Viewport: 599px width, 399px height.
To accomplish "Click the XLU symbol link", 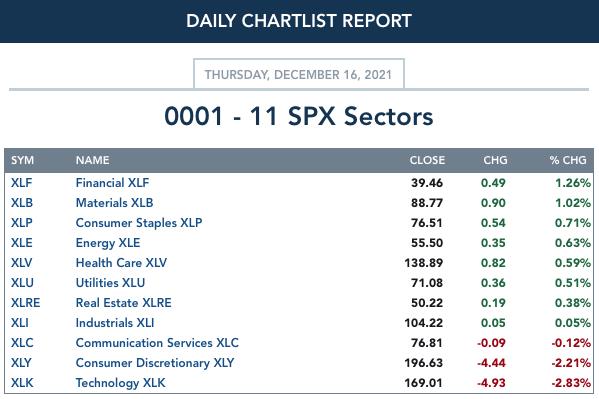I will (x=22, y=283).
